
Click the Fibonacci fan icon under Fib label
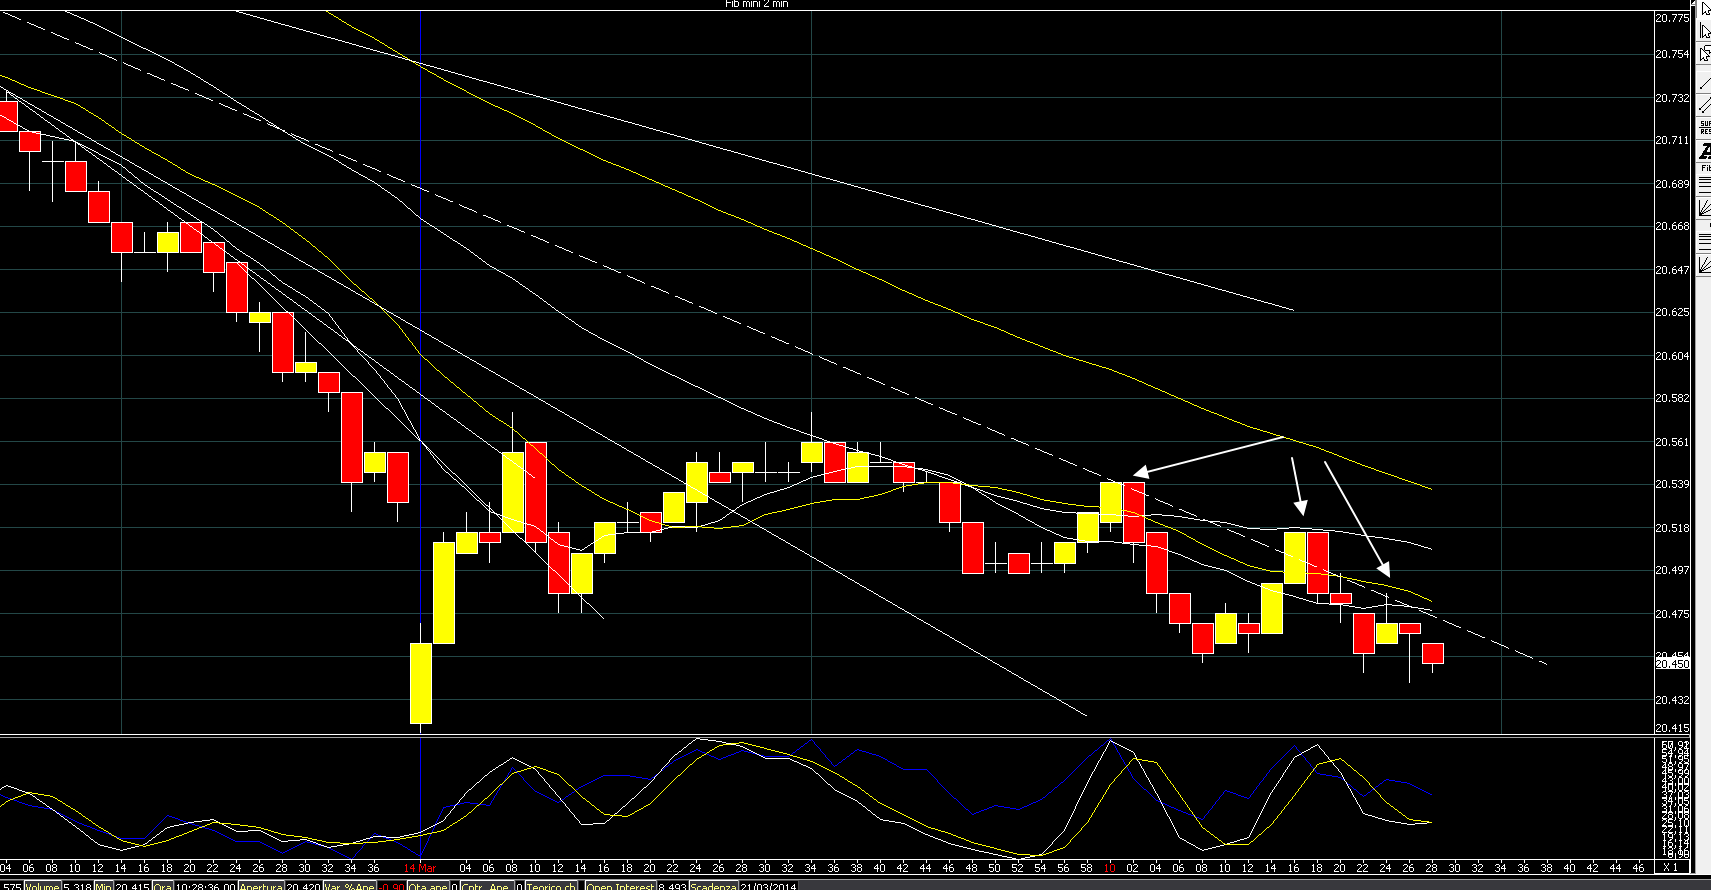pyautogui.click(x=1704, y=206)
